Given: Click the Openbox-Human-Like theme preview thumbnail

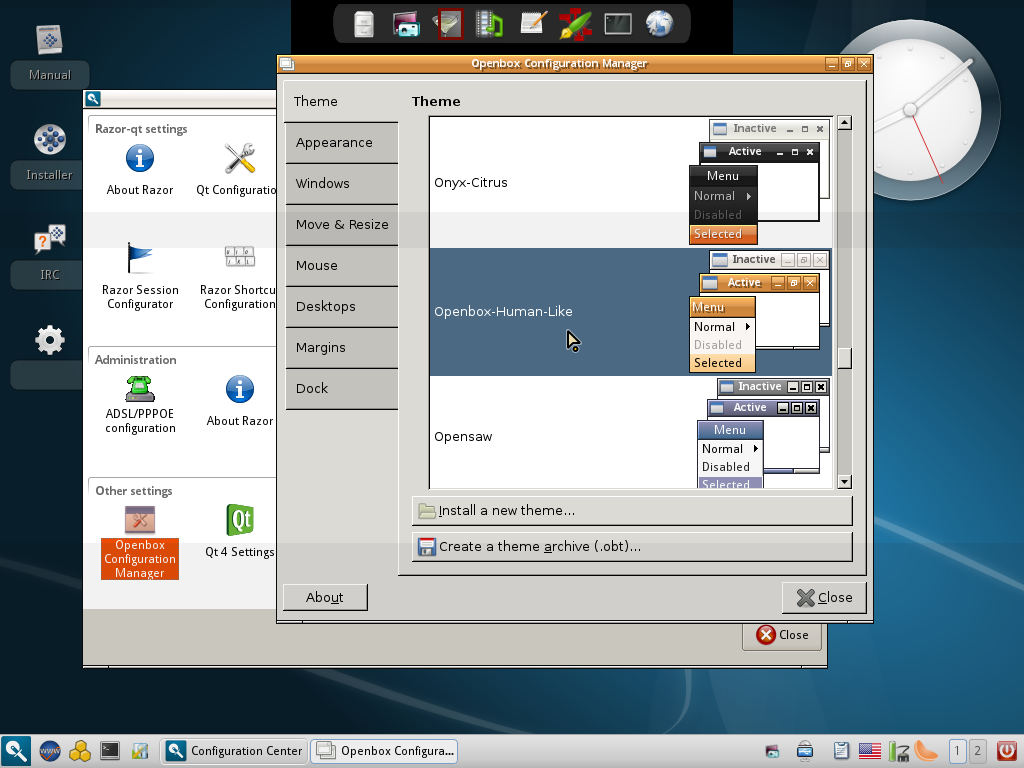Looking at the screenshot, I should click(x=760, y=312).
